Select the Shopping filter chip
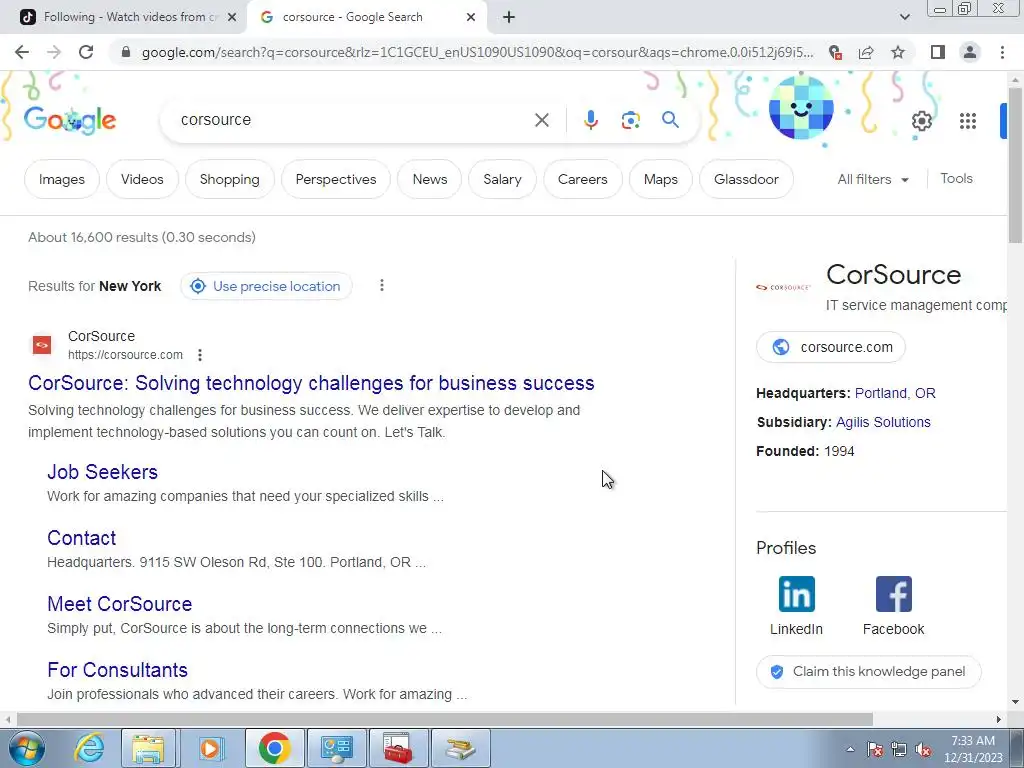This screenshot has height=768, width=1024. 229,179
